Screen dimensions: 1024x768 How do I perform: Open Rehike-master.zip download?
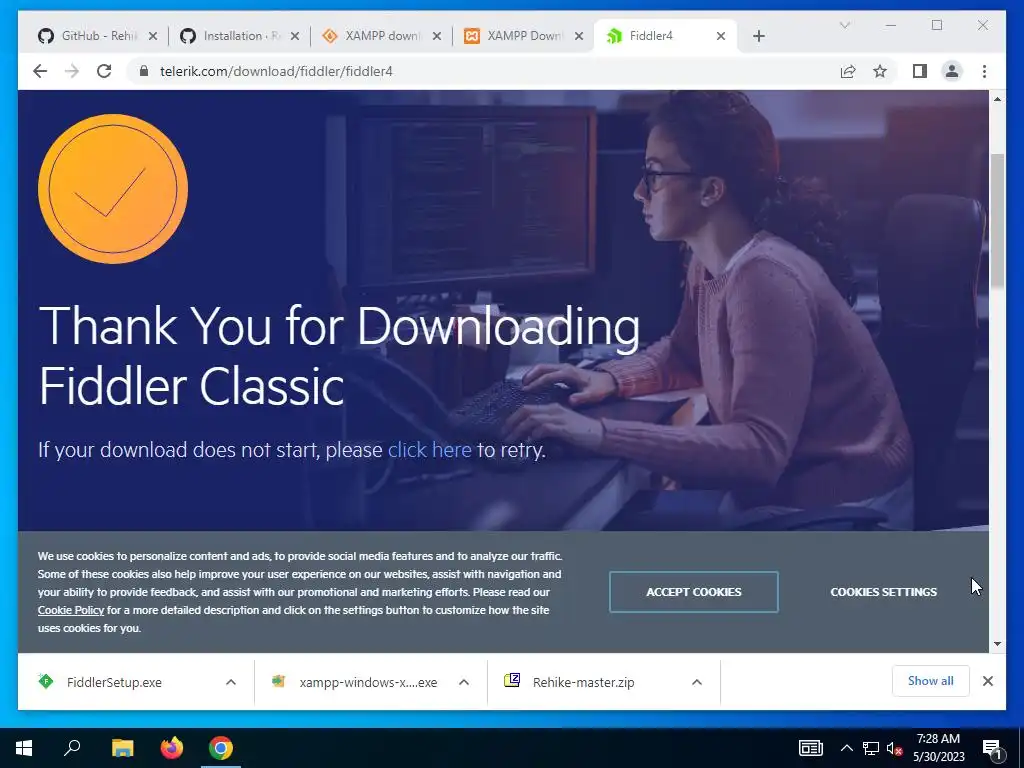tap(583, 682)
